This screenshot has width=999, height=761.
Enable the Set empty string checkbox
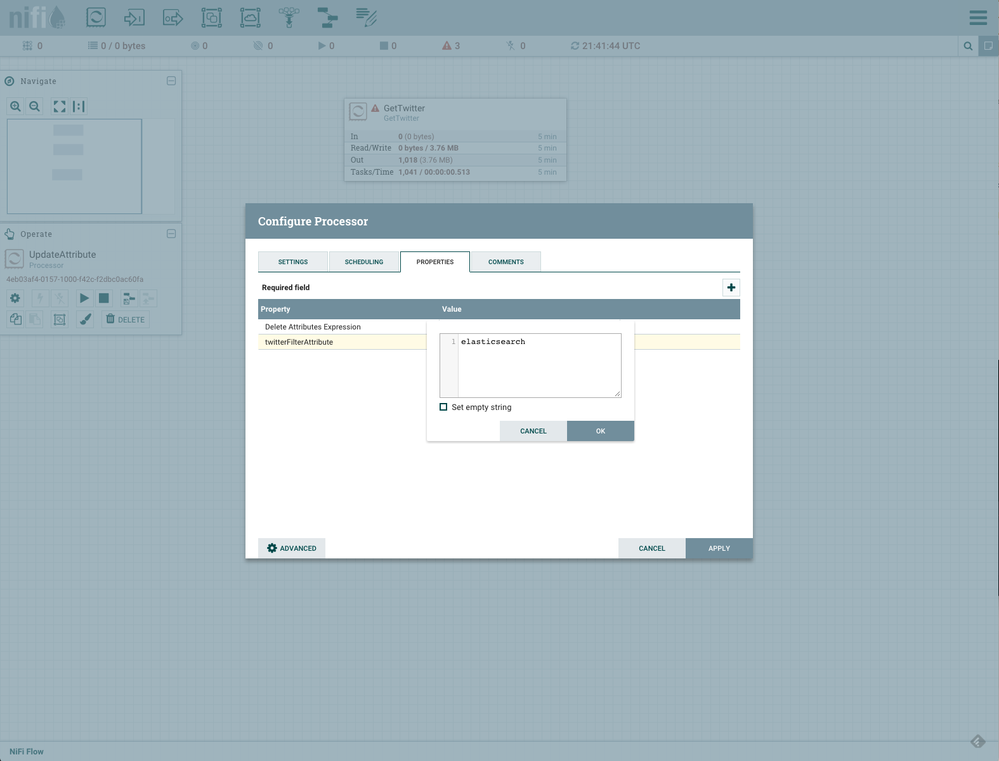pyautogui.click(x=444, y=407)
